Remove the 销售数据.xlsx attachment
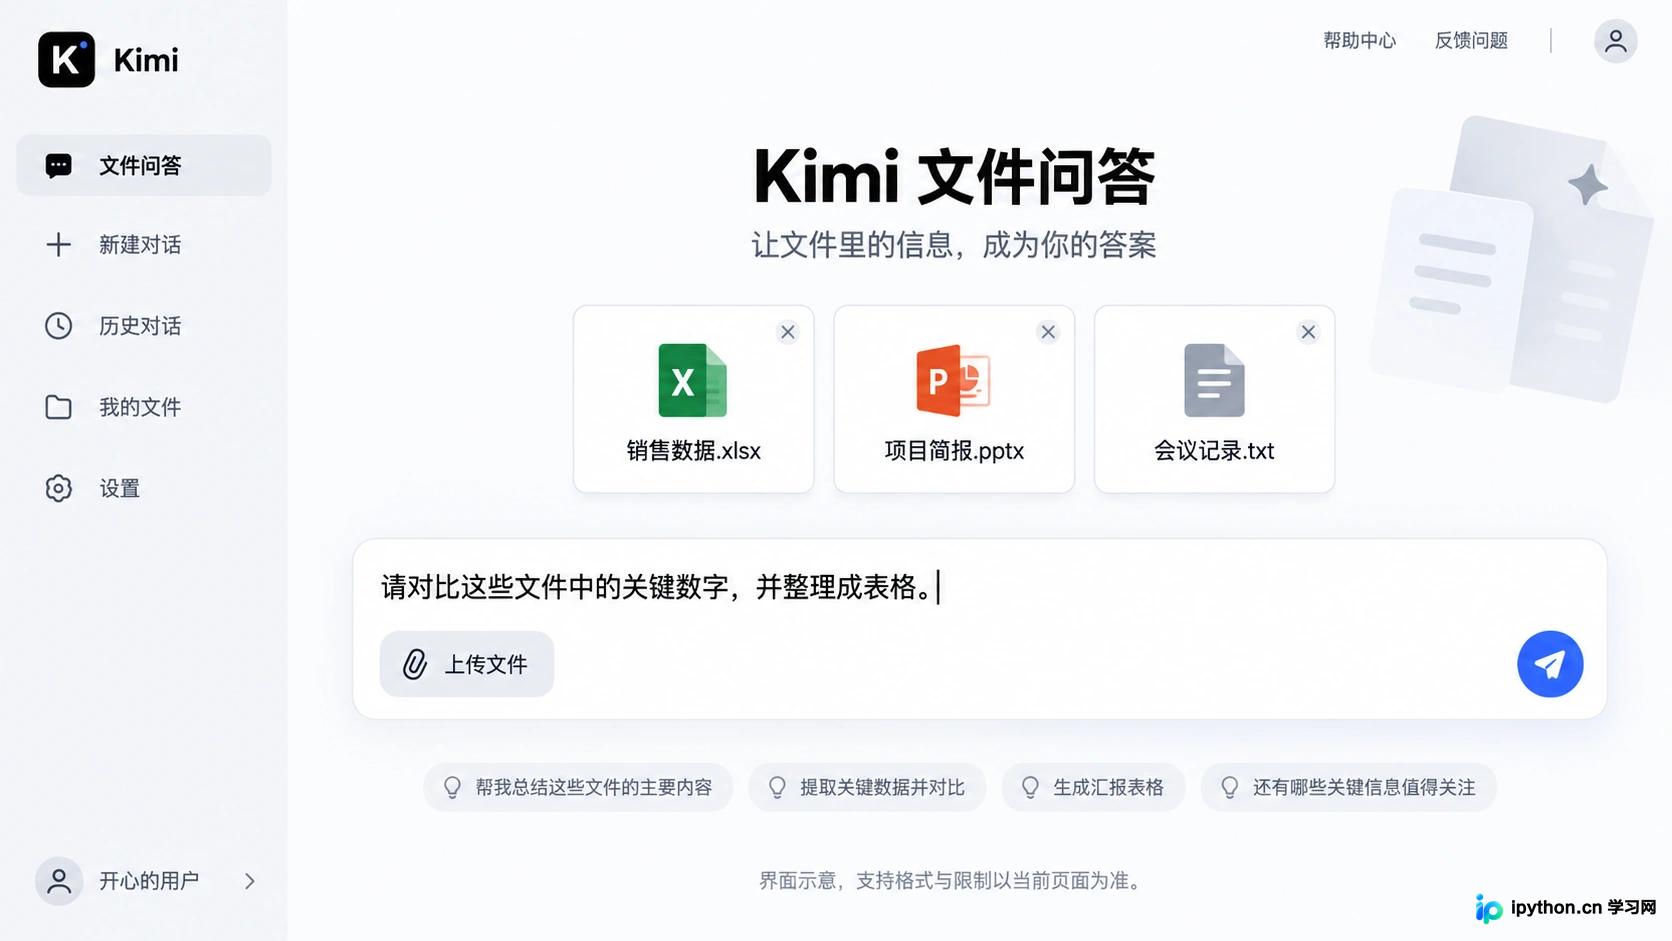 788,332
